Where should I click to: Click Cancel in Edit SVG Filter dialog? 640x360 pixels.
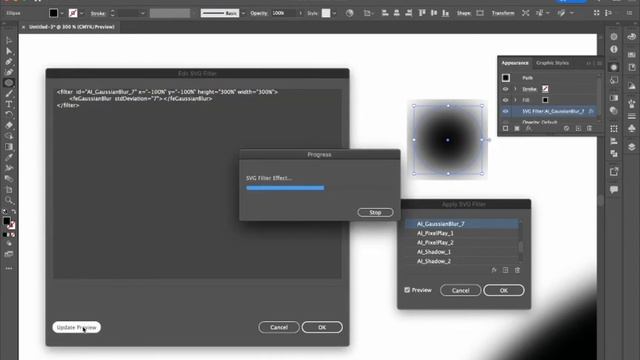279,327
